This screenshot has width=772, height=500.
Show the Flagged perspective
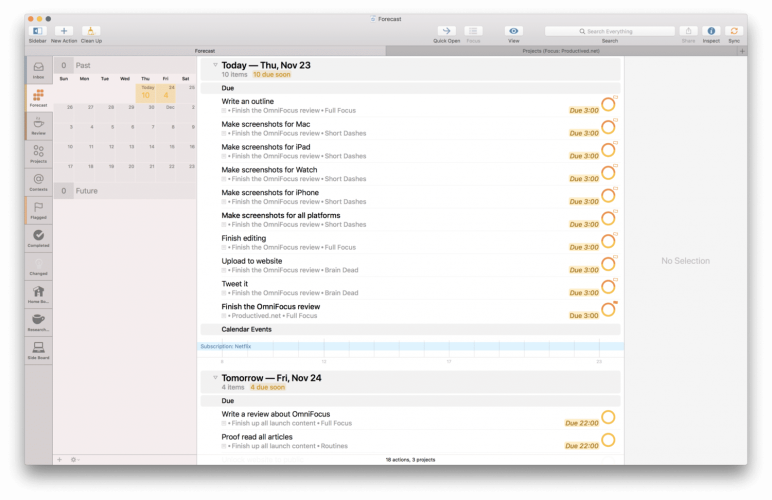click(x=38, y=210)
